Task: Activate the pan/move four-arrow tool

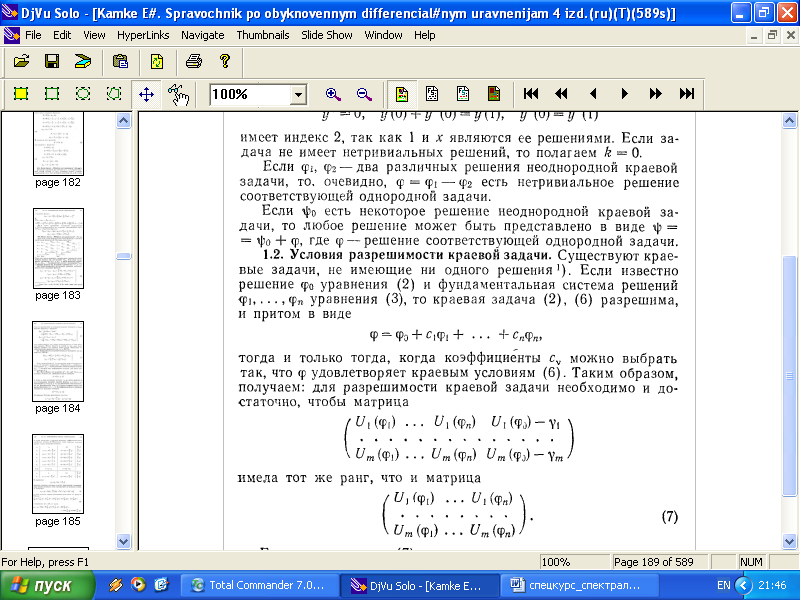Action: 146,94
